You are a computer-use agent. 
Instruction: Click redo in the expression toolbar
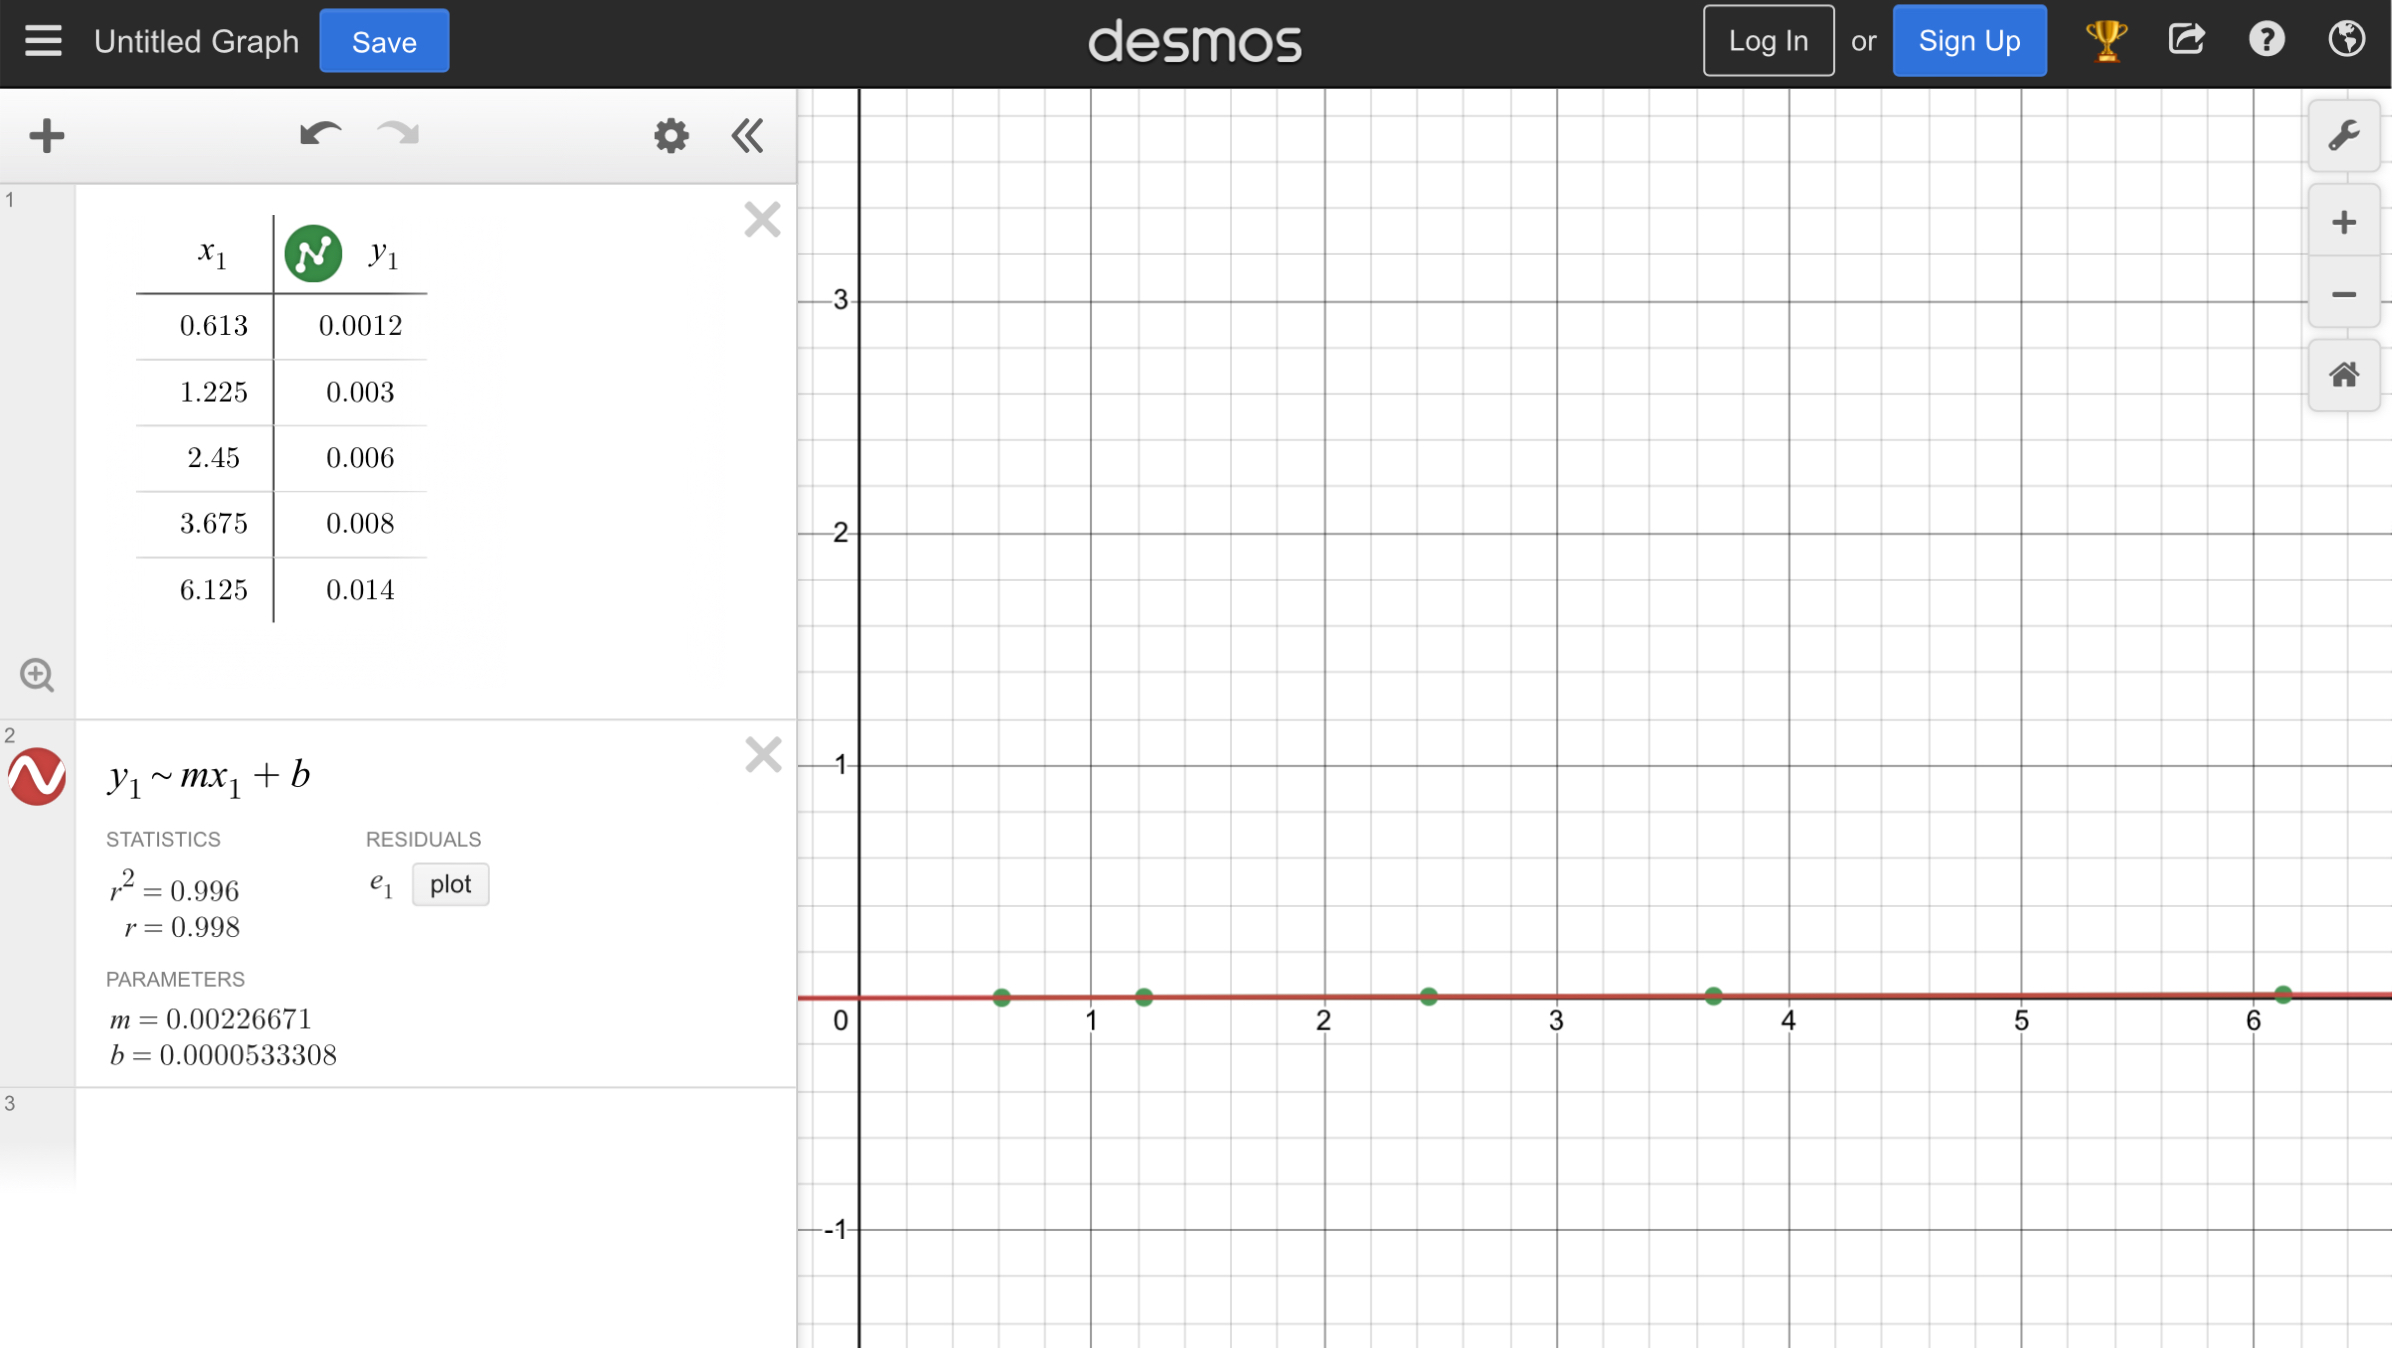[396, 135]
